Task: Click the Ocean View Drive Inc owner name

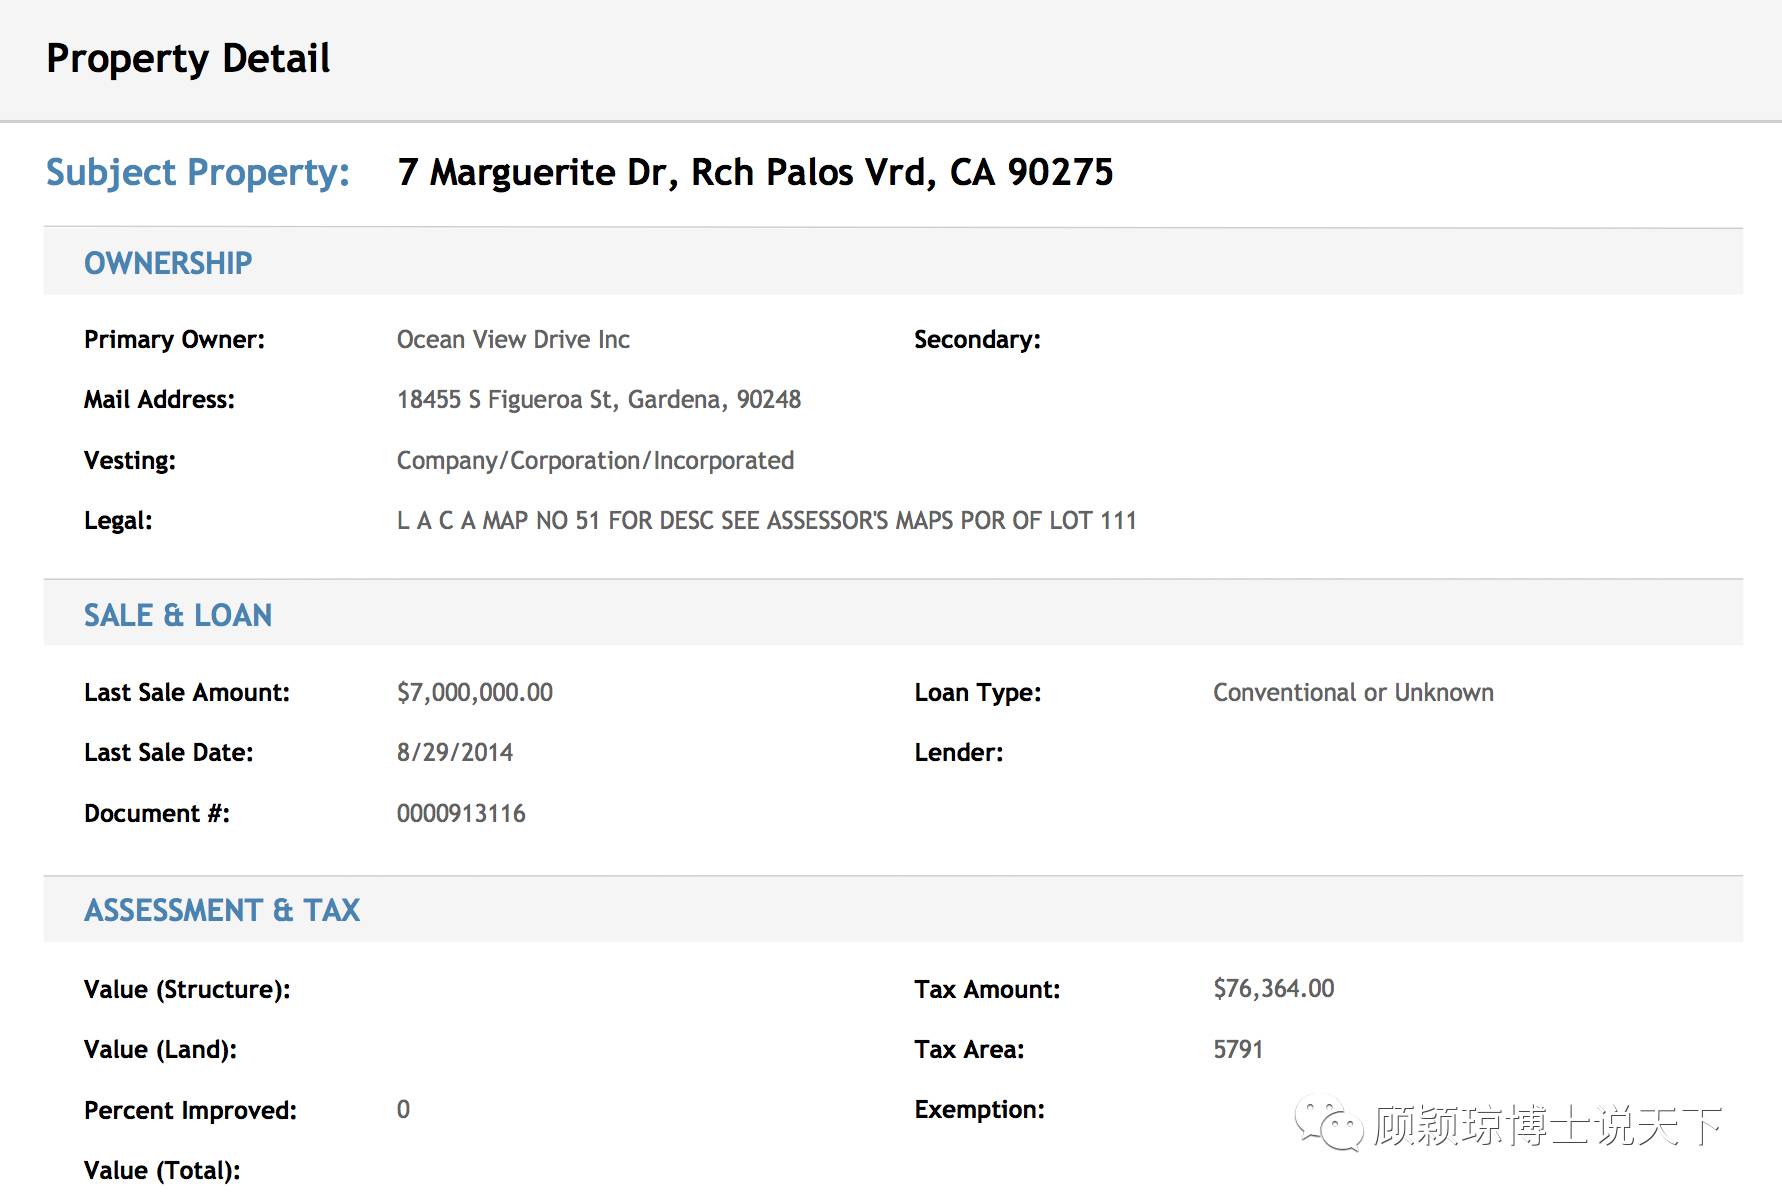Action: pos(513,340)
